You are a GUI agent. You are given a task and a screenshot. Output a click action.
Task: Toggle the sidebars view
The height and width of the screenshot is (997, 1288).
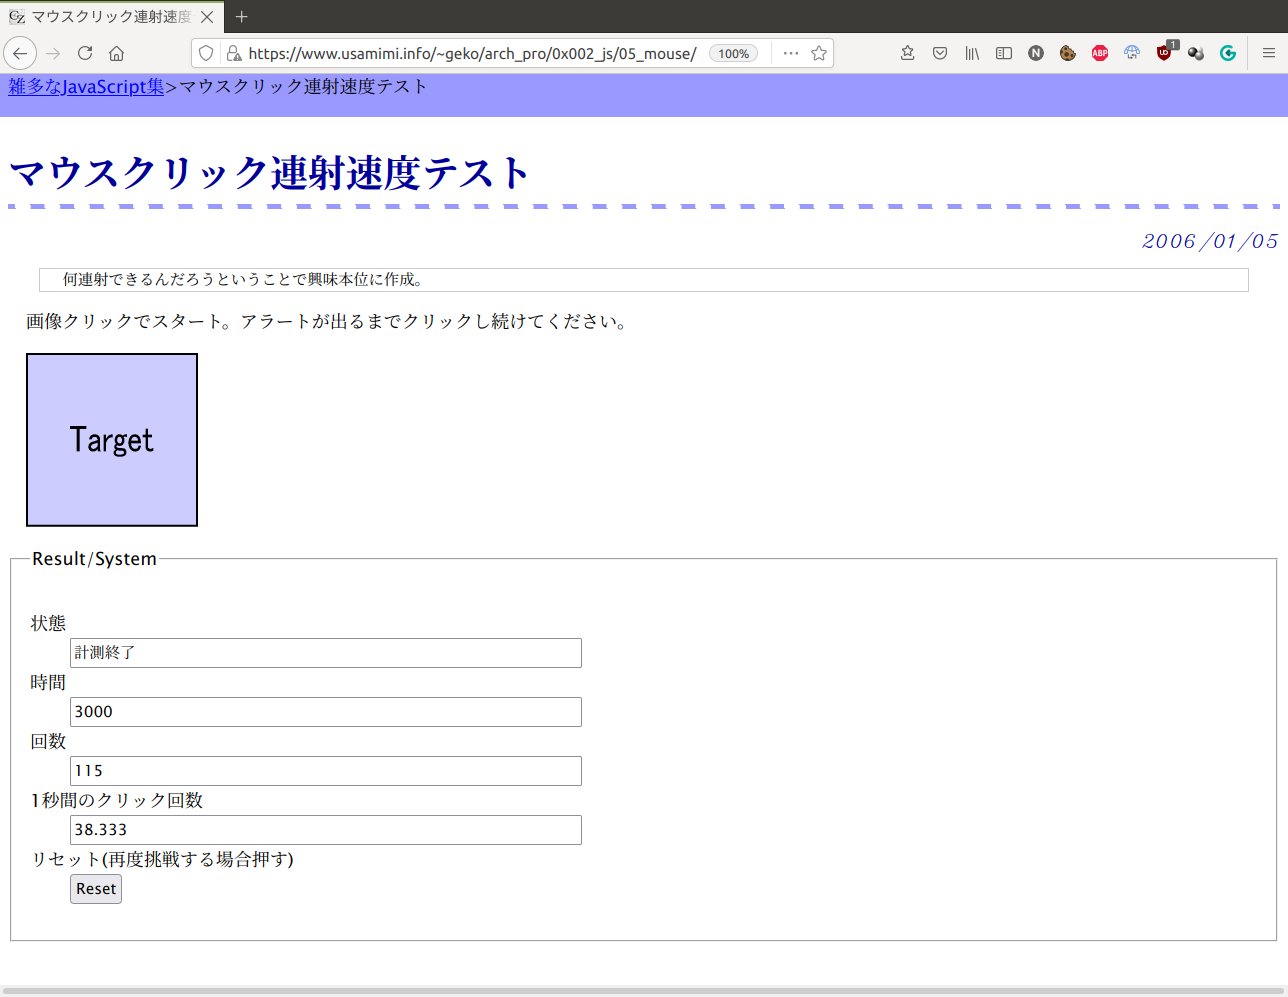pos(1004,53)
